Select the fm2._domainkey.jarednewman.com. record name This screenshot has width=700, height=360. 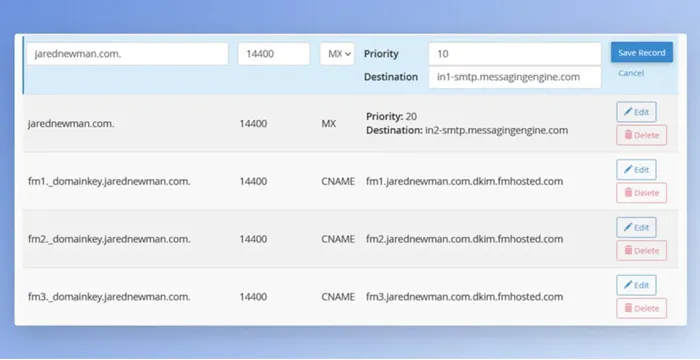[x=109, y=239]
